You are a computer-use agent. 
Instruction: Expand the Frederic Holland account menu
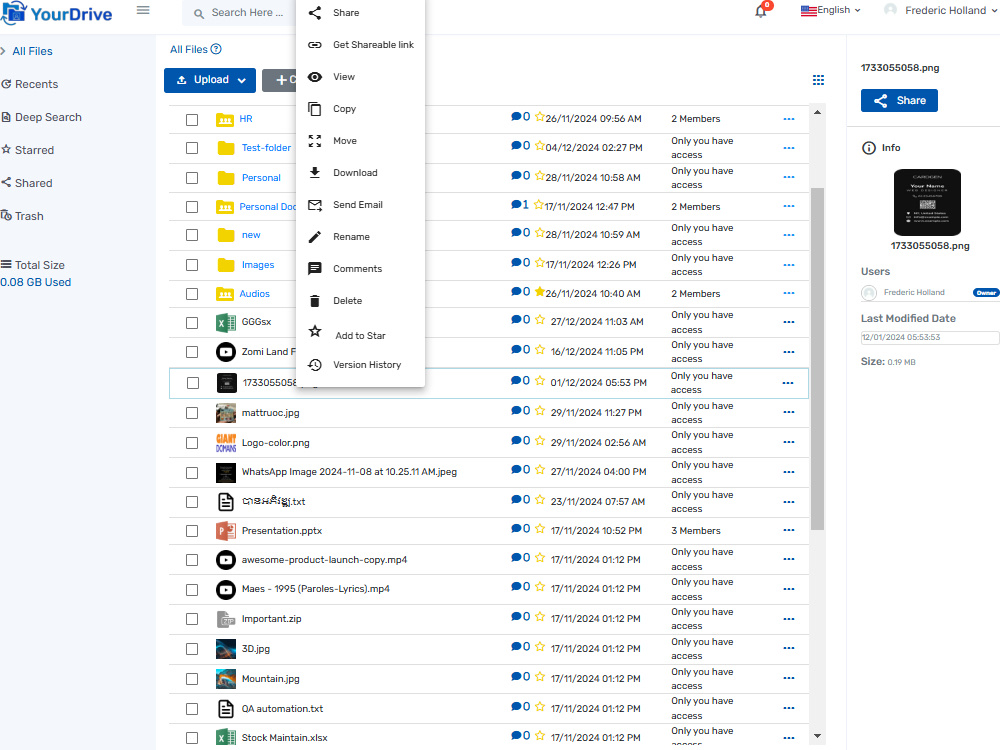941,10
